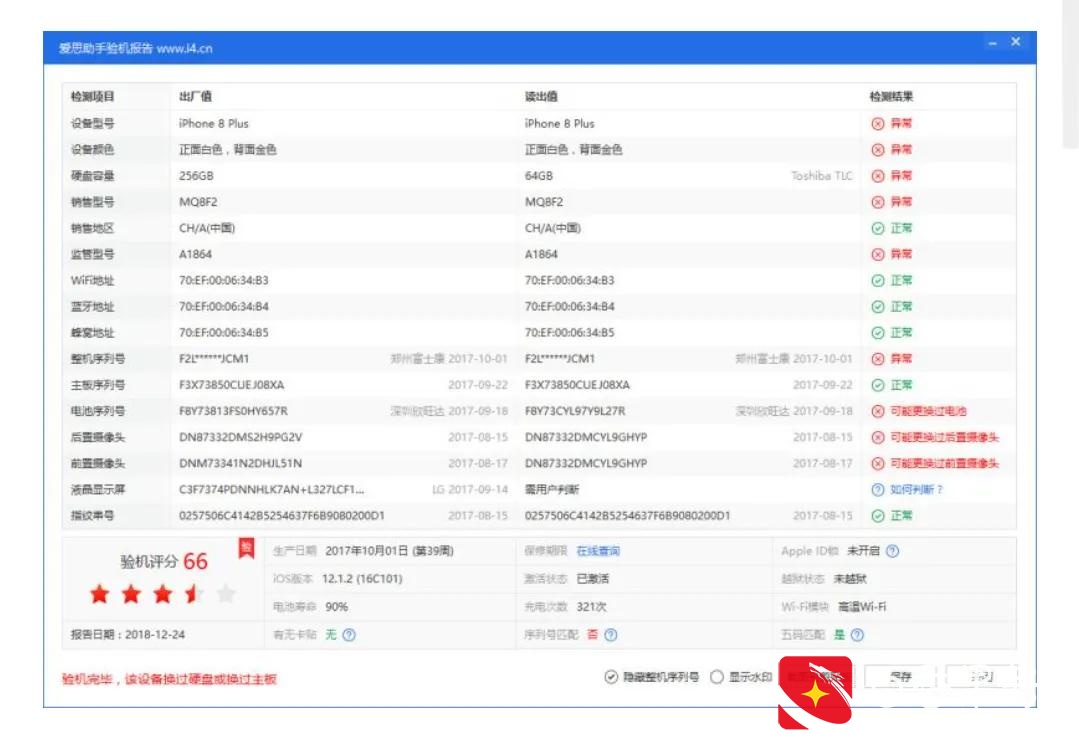This screenshot has width=1079, height=738.
Task: Close the 爱思助手验机报告 window
Action: [1016, 42]
